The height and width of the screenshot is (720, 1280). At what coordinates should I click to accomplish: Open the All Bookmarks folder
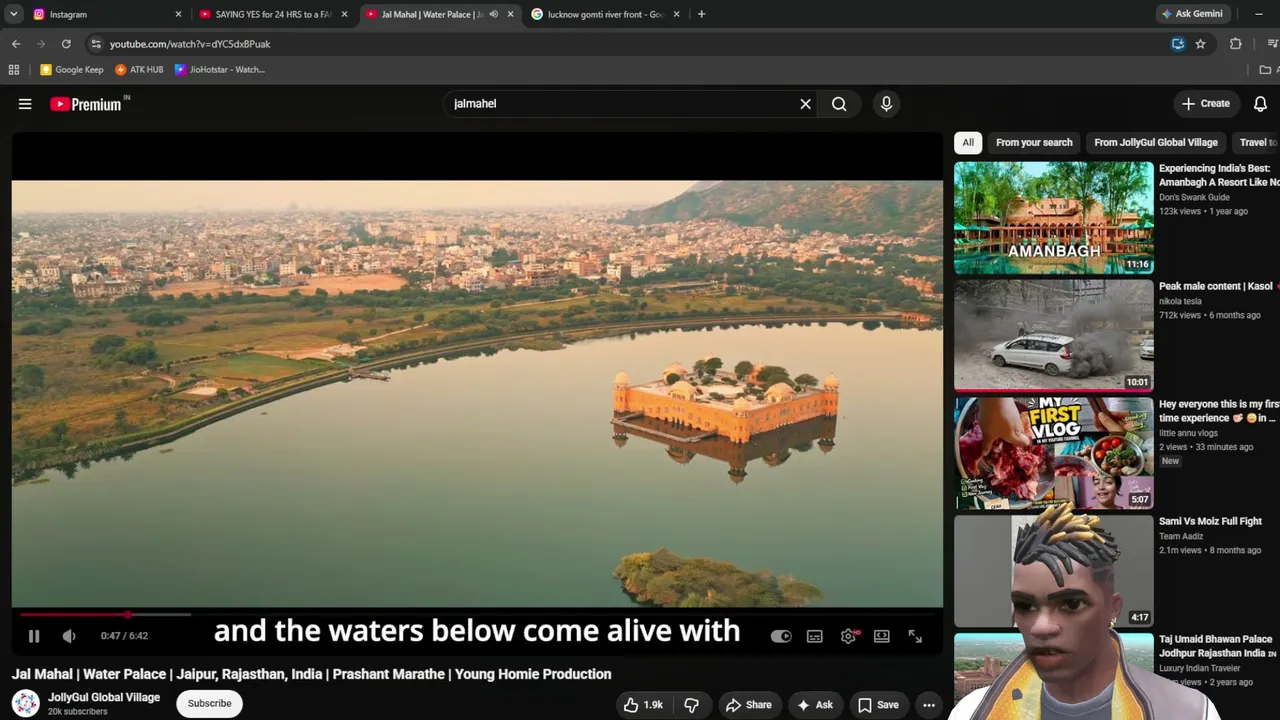tap(1268, 70)
